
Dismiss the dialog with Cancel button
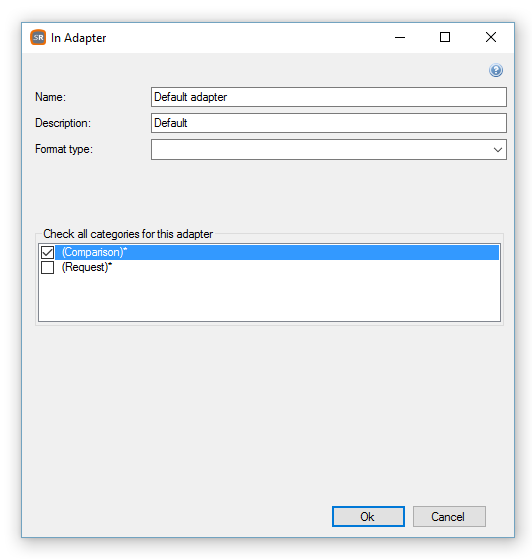(x=449, y=517)
